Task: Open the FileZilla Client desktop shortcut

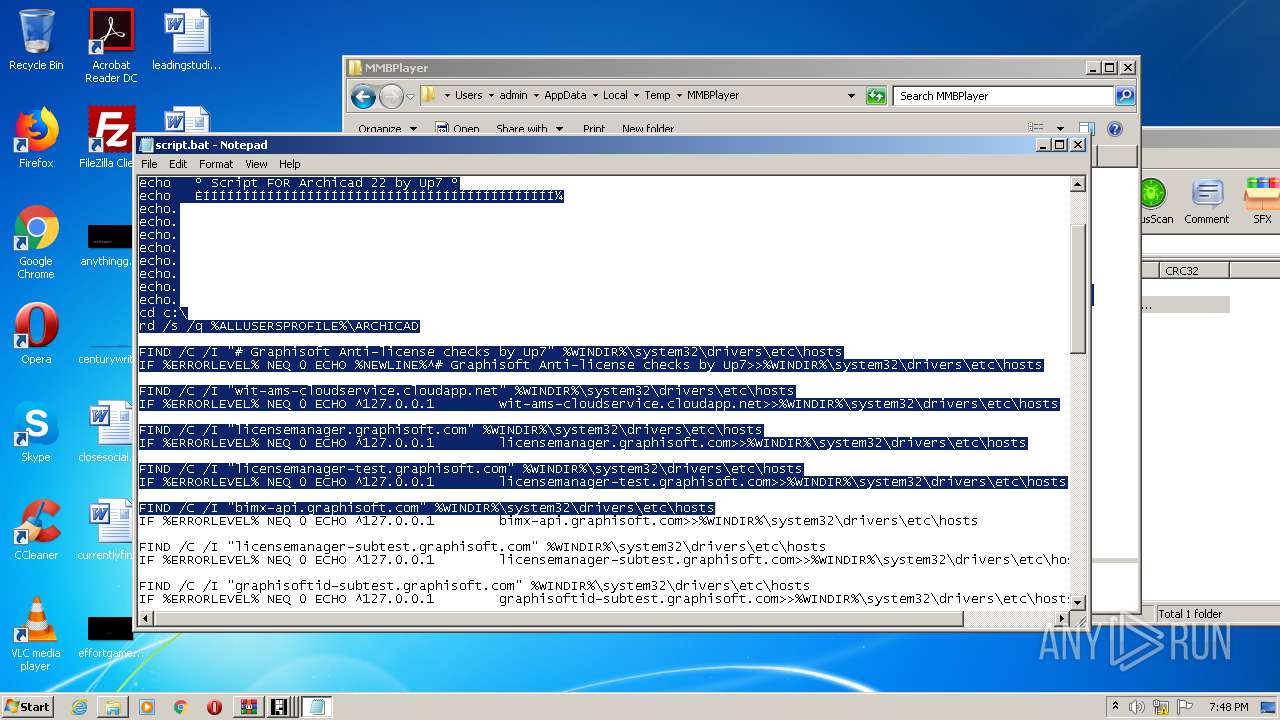Action: tap(109, 138)
